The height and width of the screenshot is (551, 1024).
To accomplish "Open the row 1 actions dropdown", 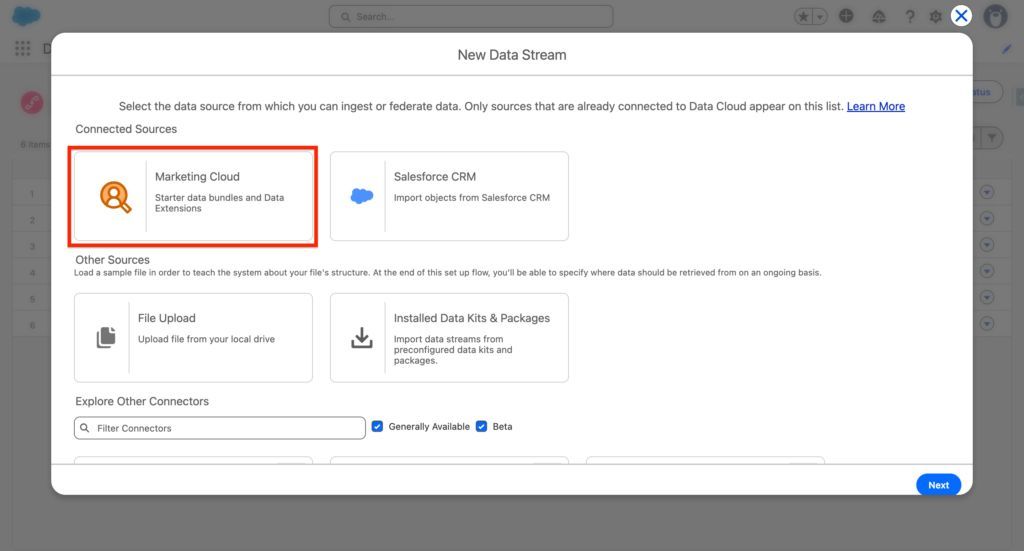I will [987, 193].
